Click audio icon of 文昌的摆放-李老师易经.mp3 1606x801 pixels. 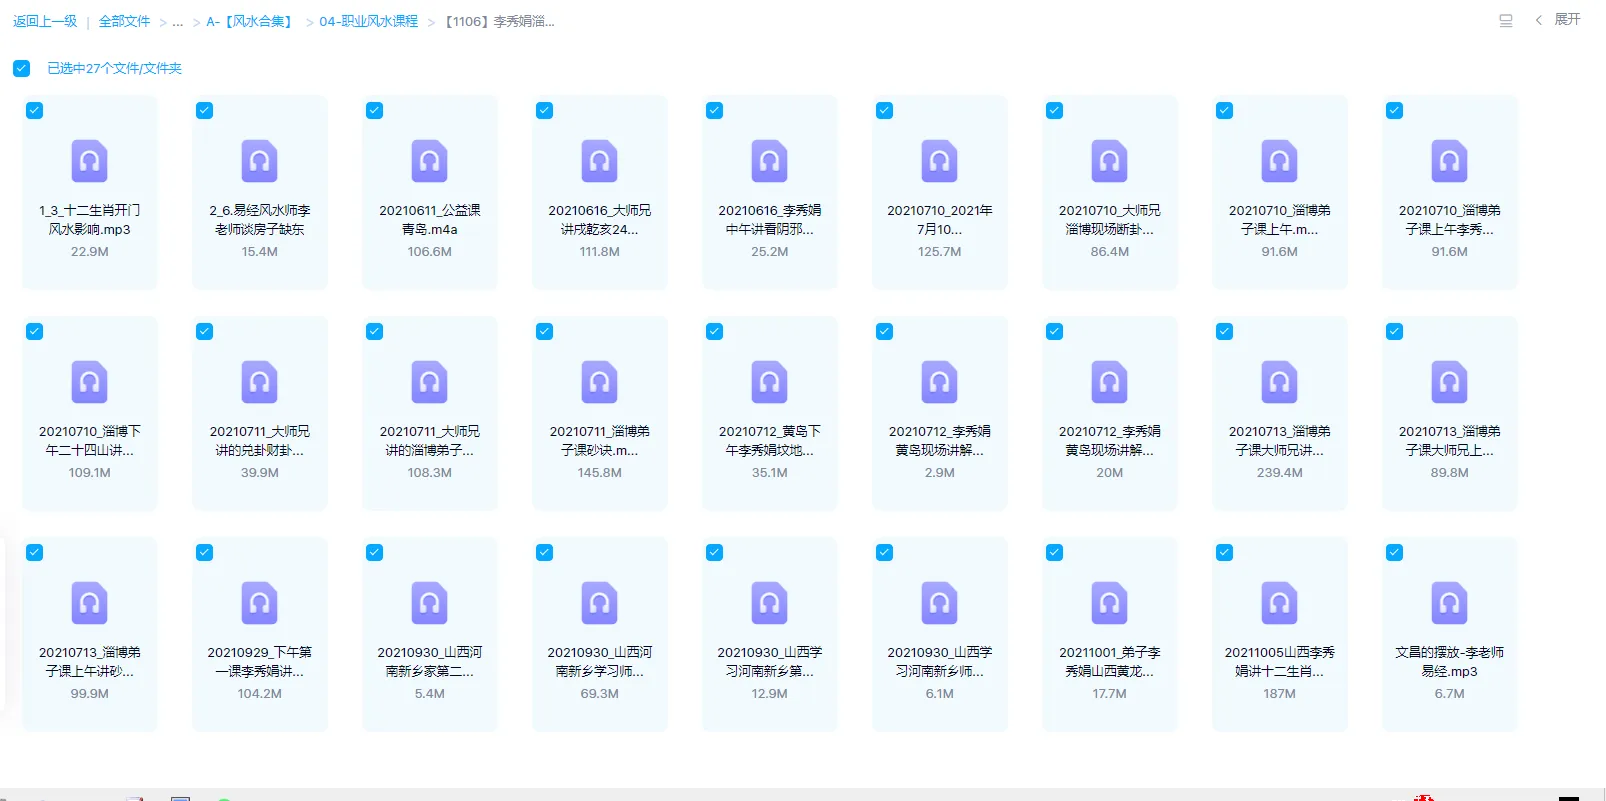click(x=1449, y=603)
